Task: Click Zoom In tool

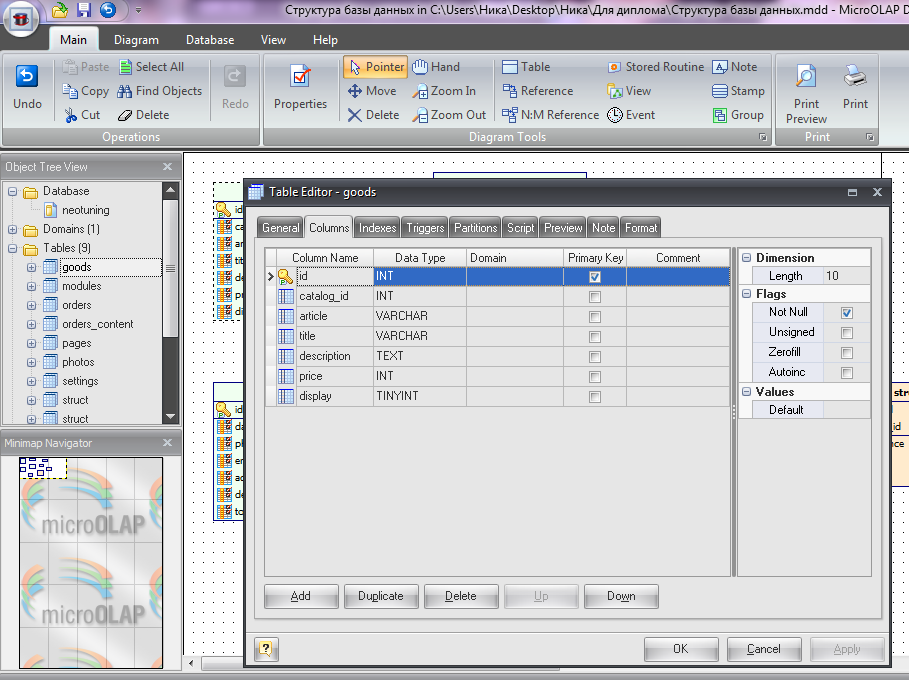Action: coord(444,91)
